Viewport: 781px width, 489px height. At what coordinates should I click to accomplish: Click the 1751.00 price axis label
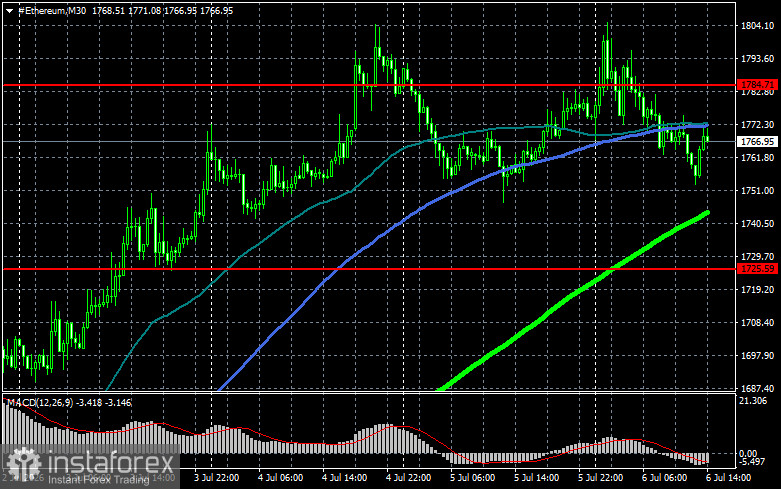point(758,191)
